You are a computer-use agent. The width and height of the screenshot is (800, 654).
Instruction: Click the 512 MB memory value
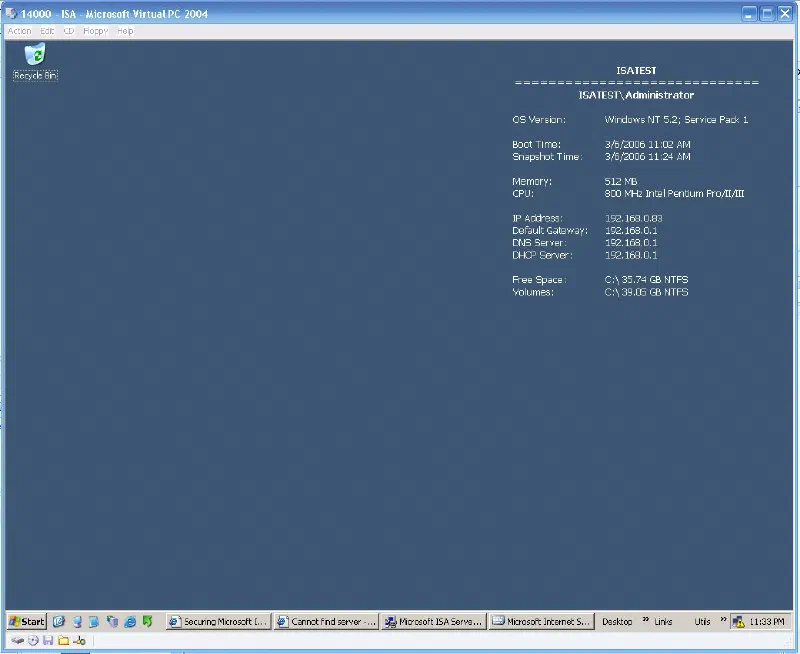621,181
